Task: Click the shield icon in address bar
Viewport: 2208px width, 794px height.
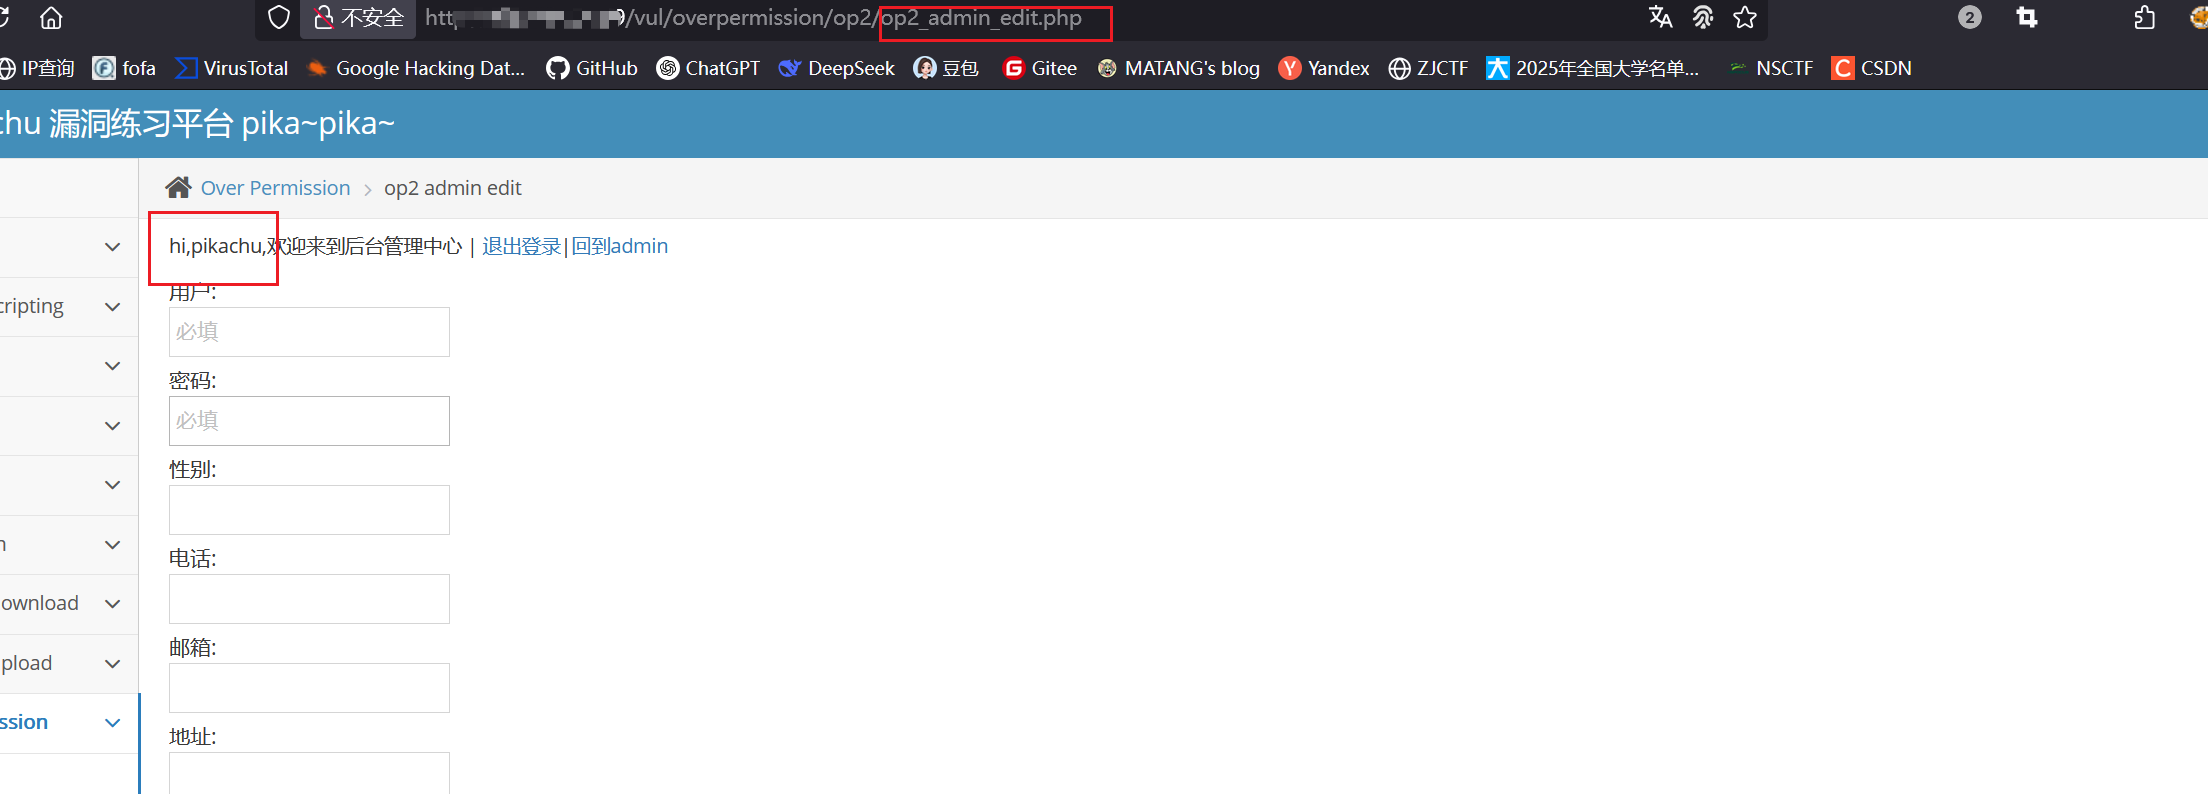Action: pyautogui.click(x=279, y=18)
